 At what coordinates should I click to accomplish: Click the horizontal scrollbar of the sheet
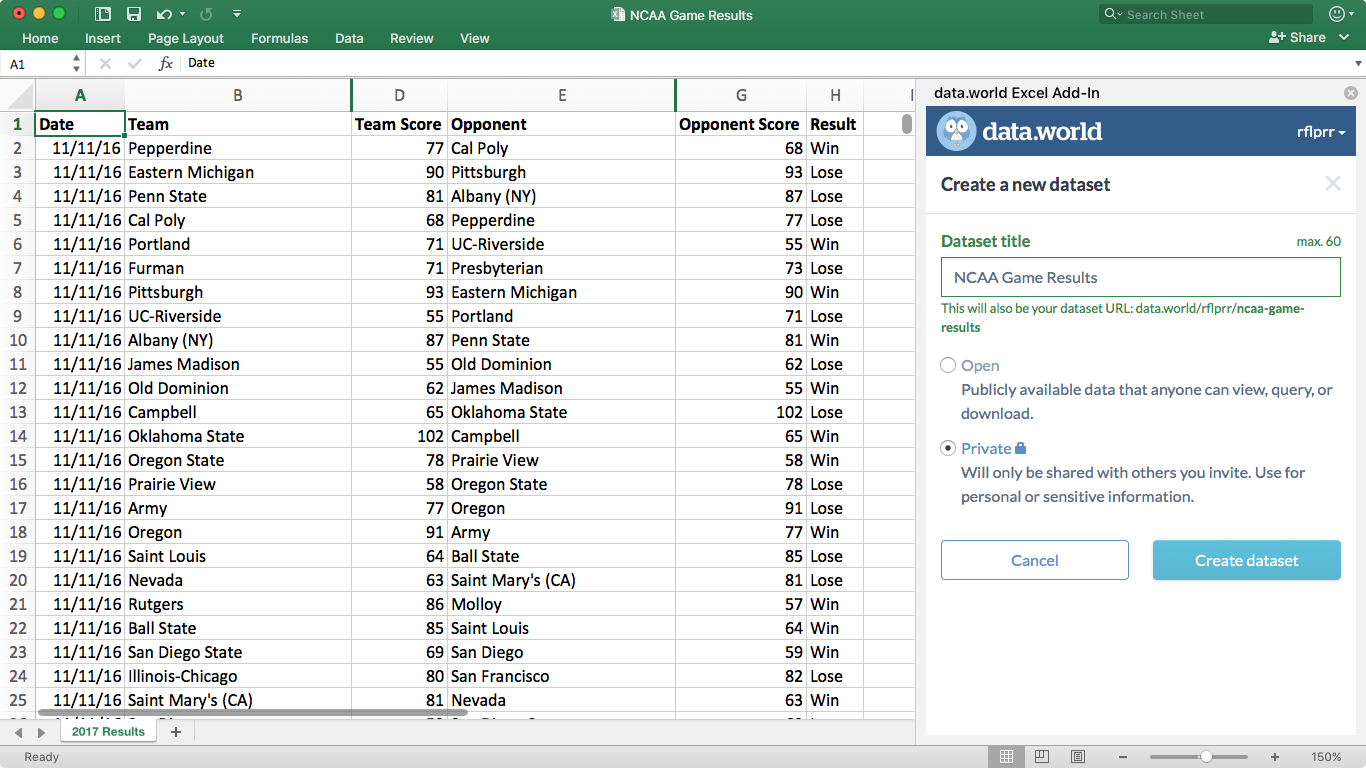coord(253,713)
